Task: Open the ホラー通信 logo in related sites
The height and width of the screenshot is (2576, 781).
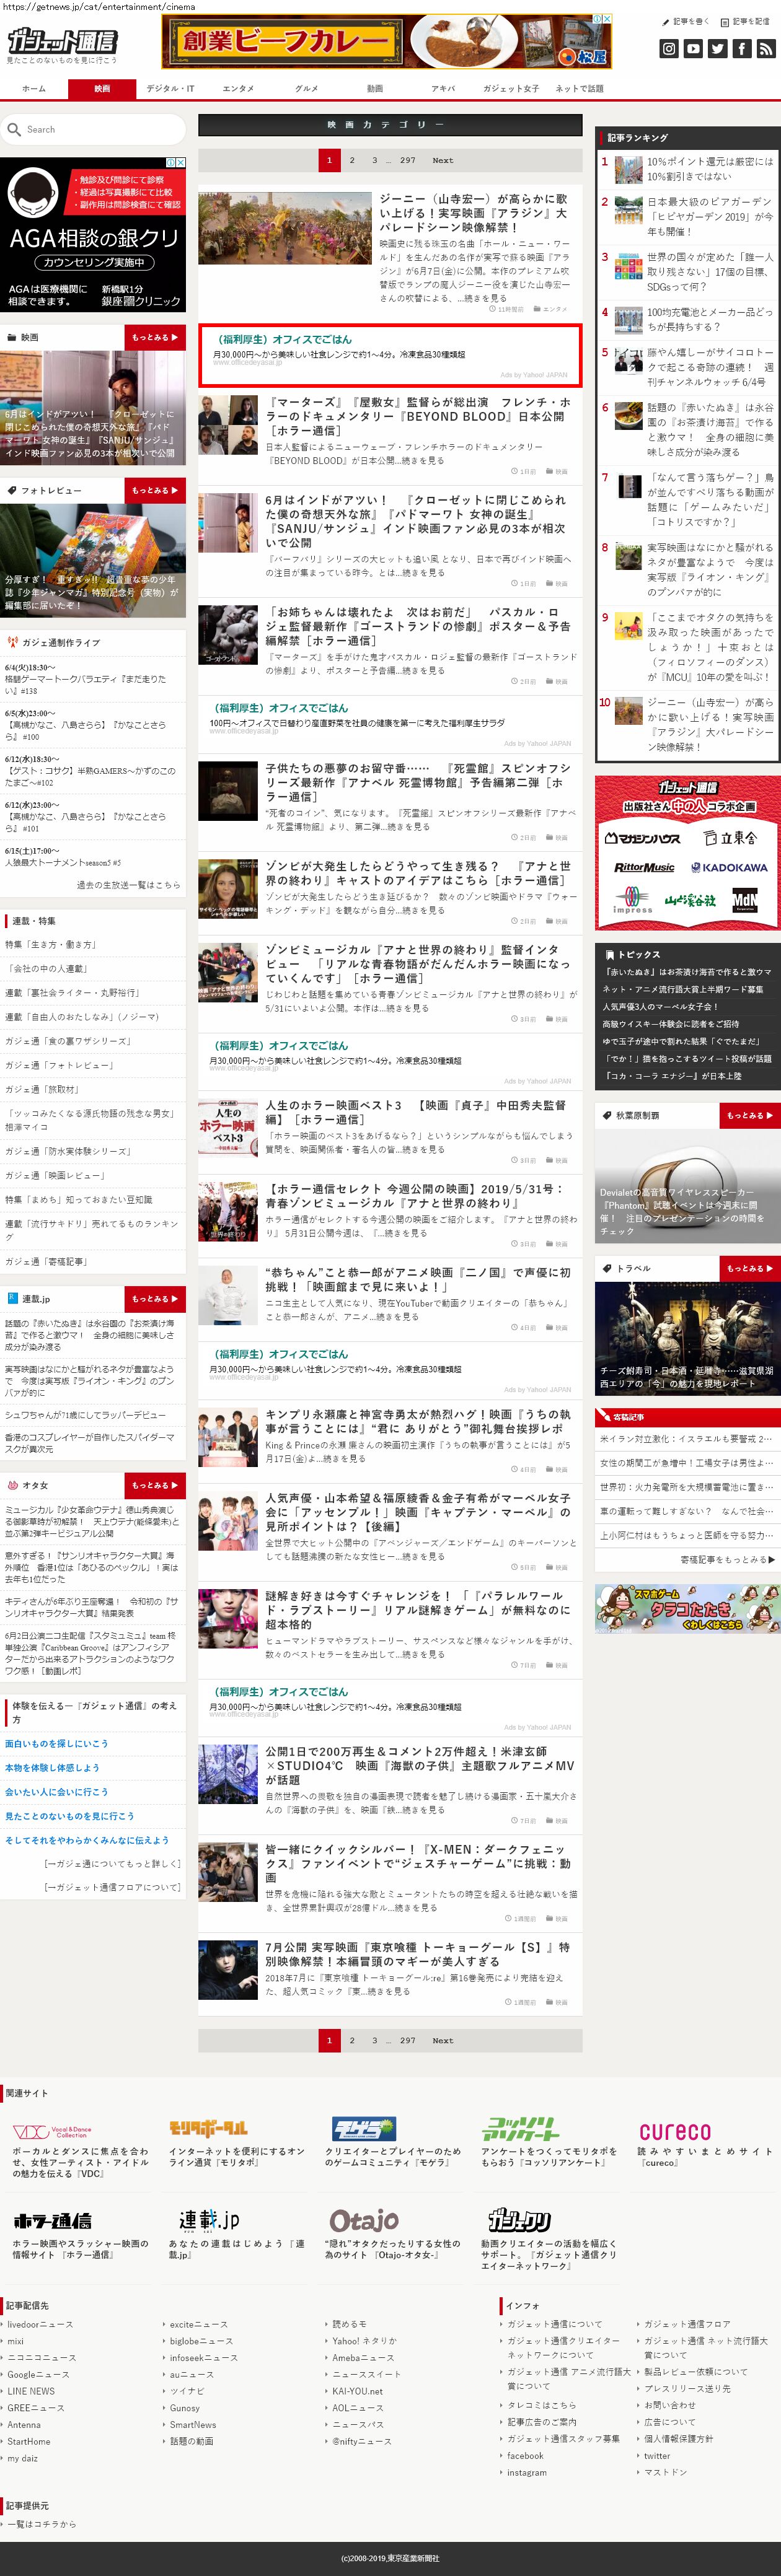Action: click(x=52, y=2220)
